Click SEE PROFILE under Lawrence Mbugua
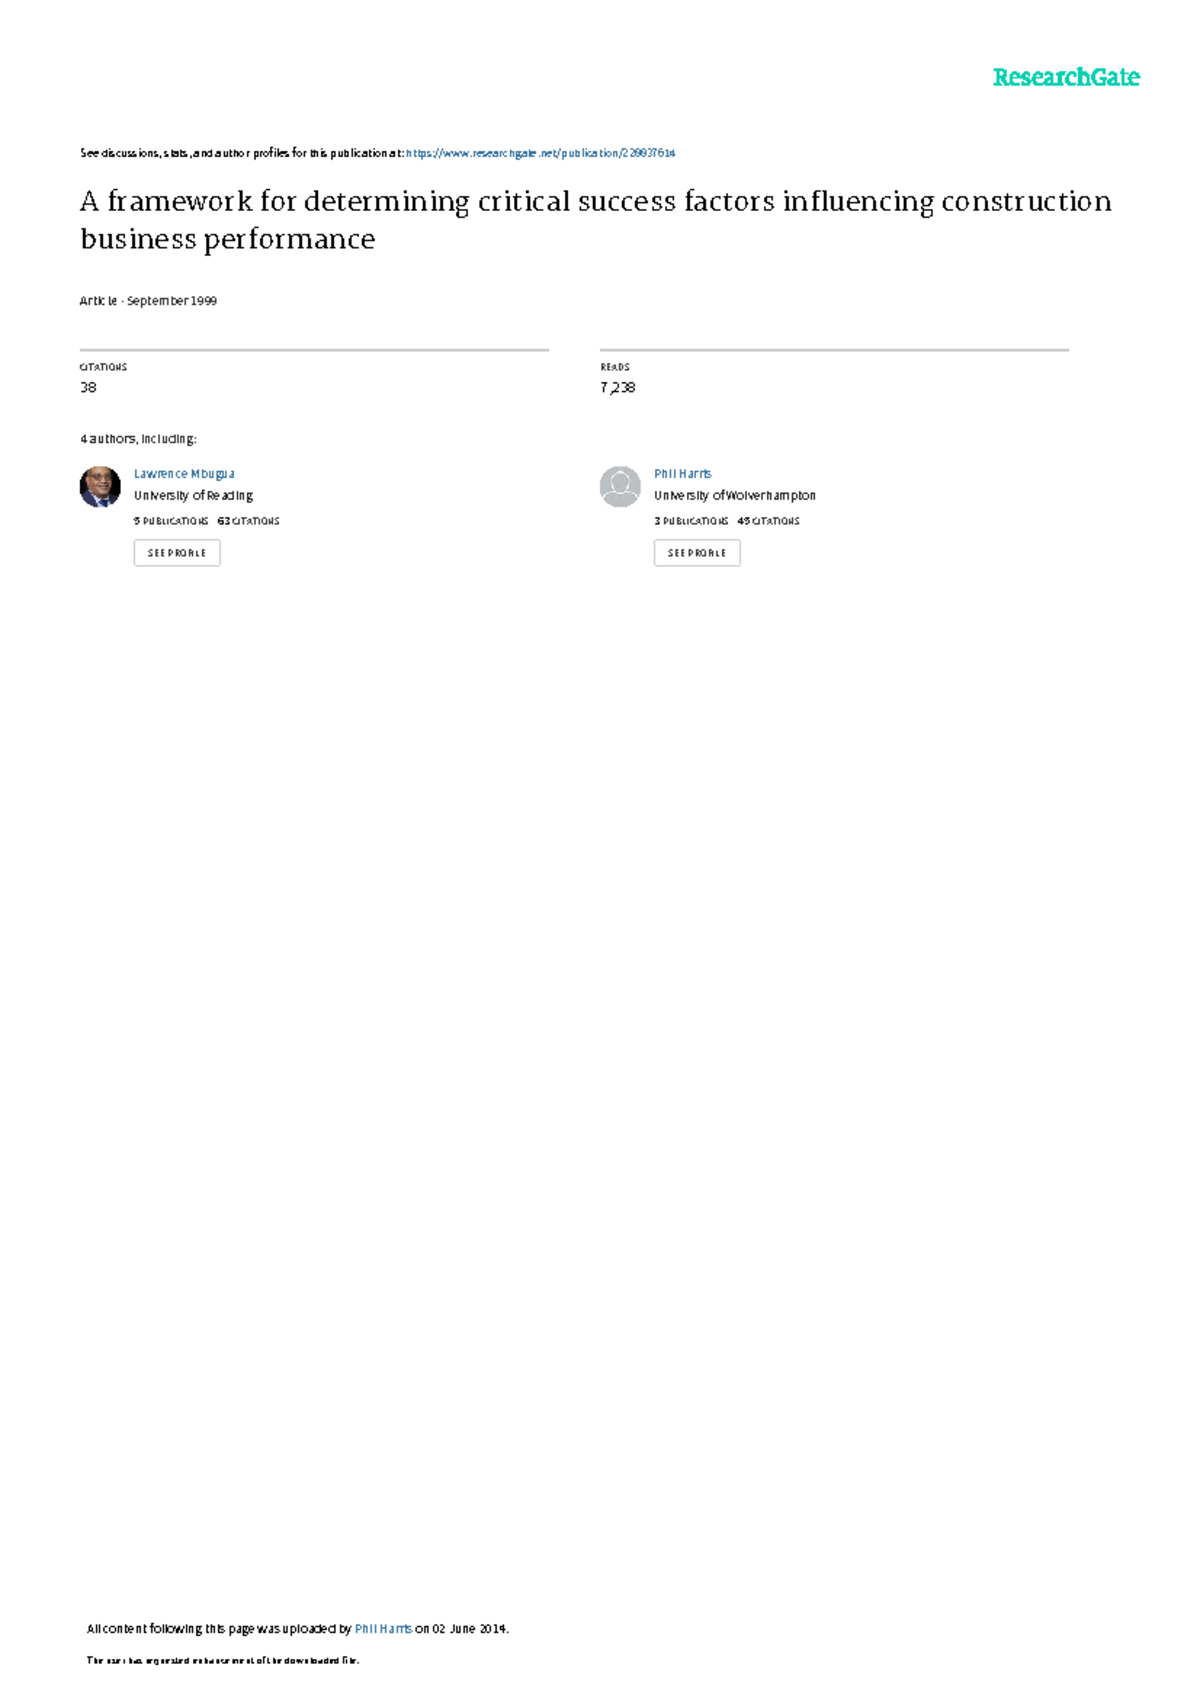Viewport: 1200px width, 1697px height. tap(177, 553)
